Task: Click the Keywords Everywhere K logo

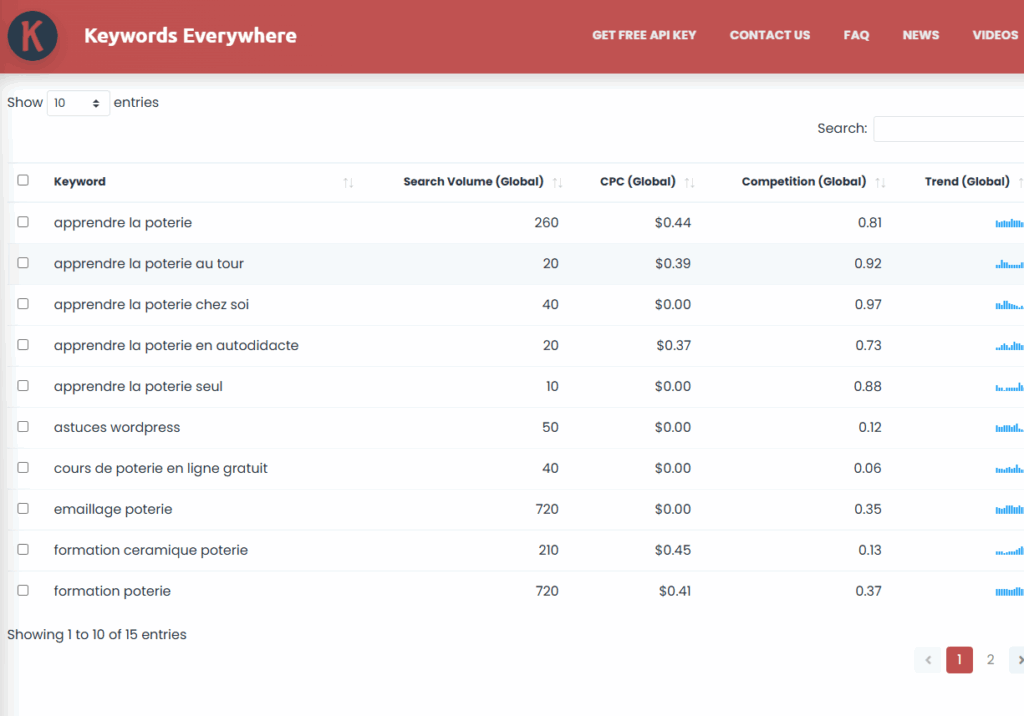Action: [32, 36]
